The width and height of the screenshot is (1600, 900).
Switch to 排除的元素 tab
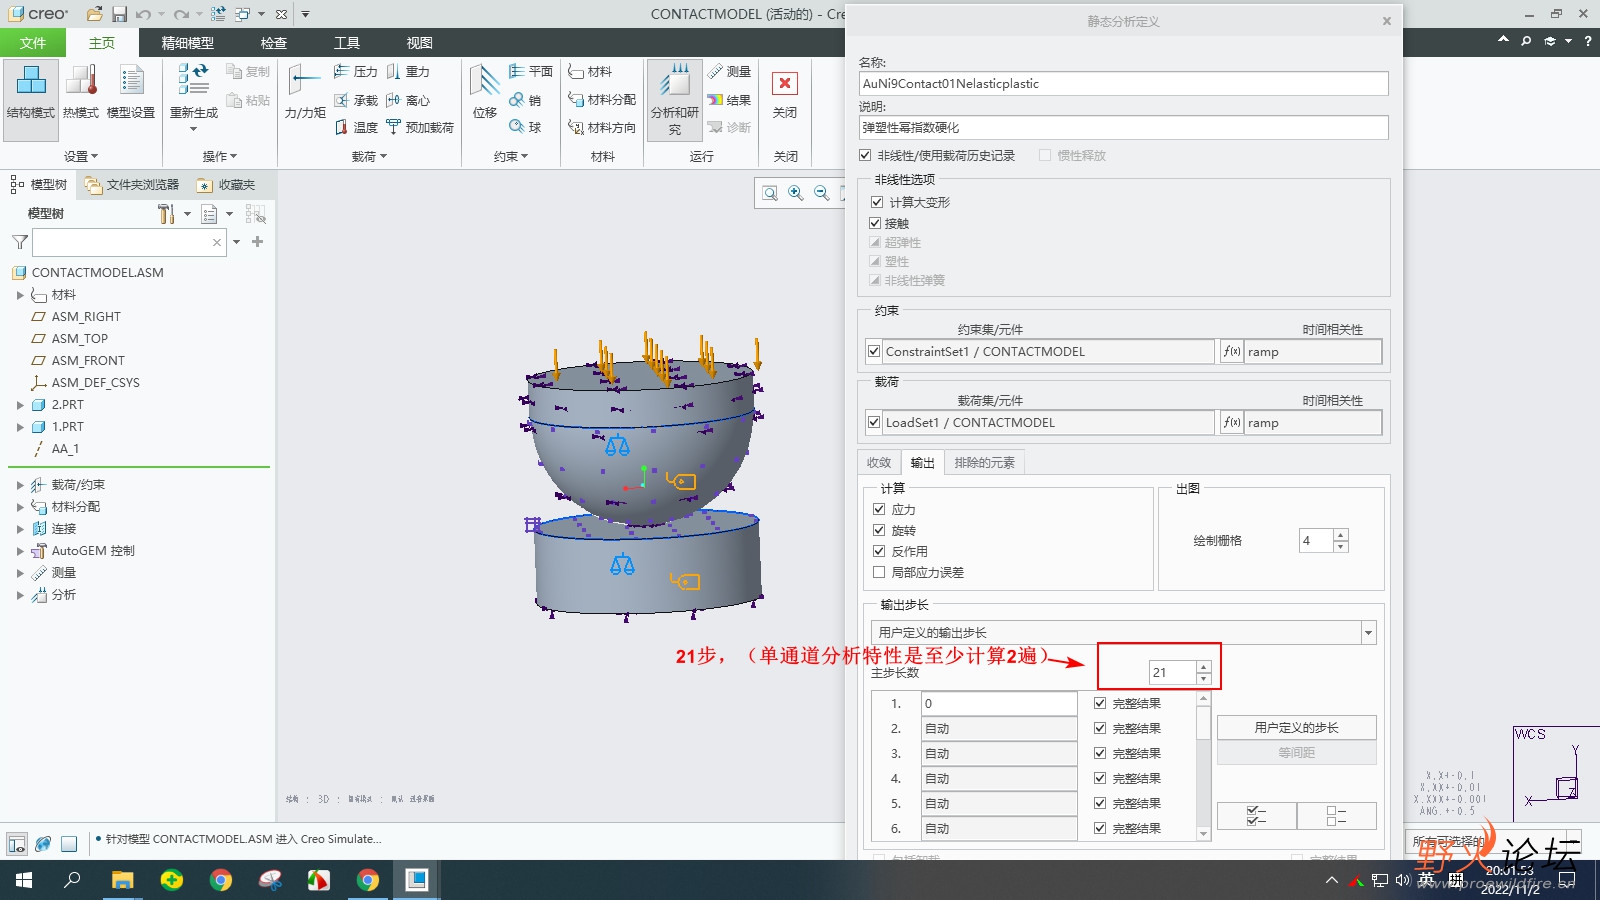click(x=984, y=462)
